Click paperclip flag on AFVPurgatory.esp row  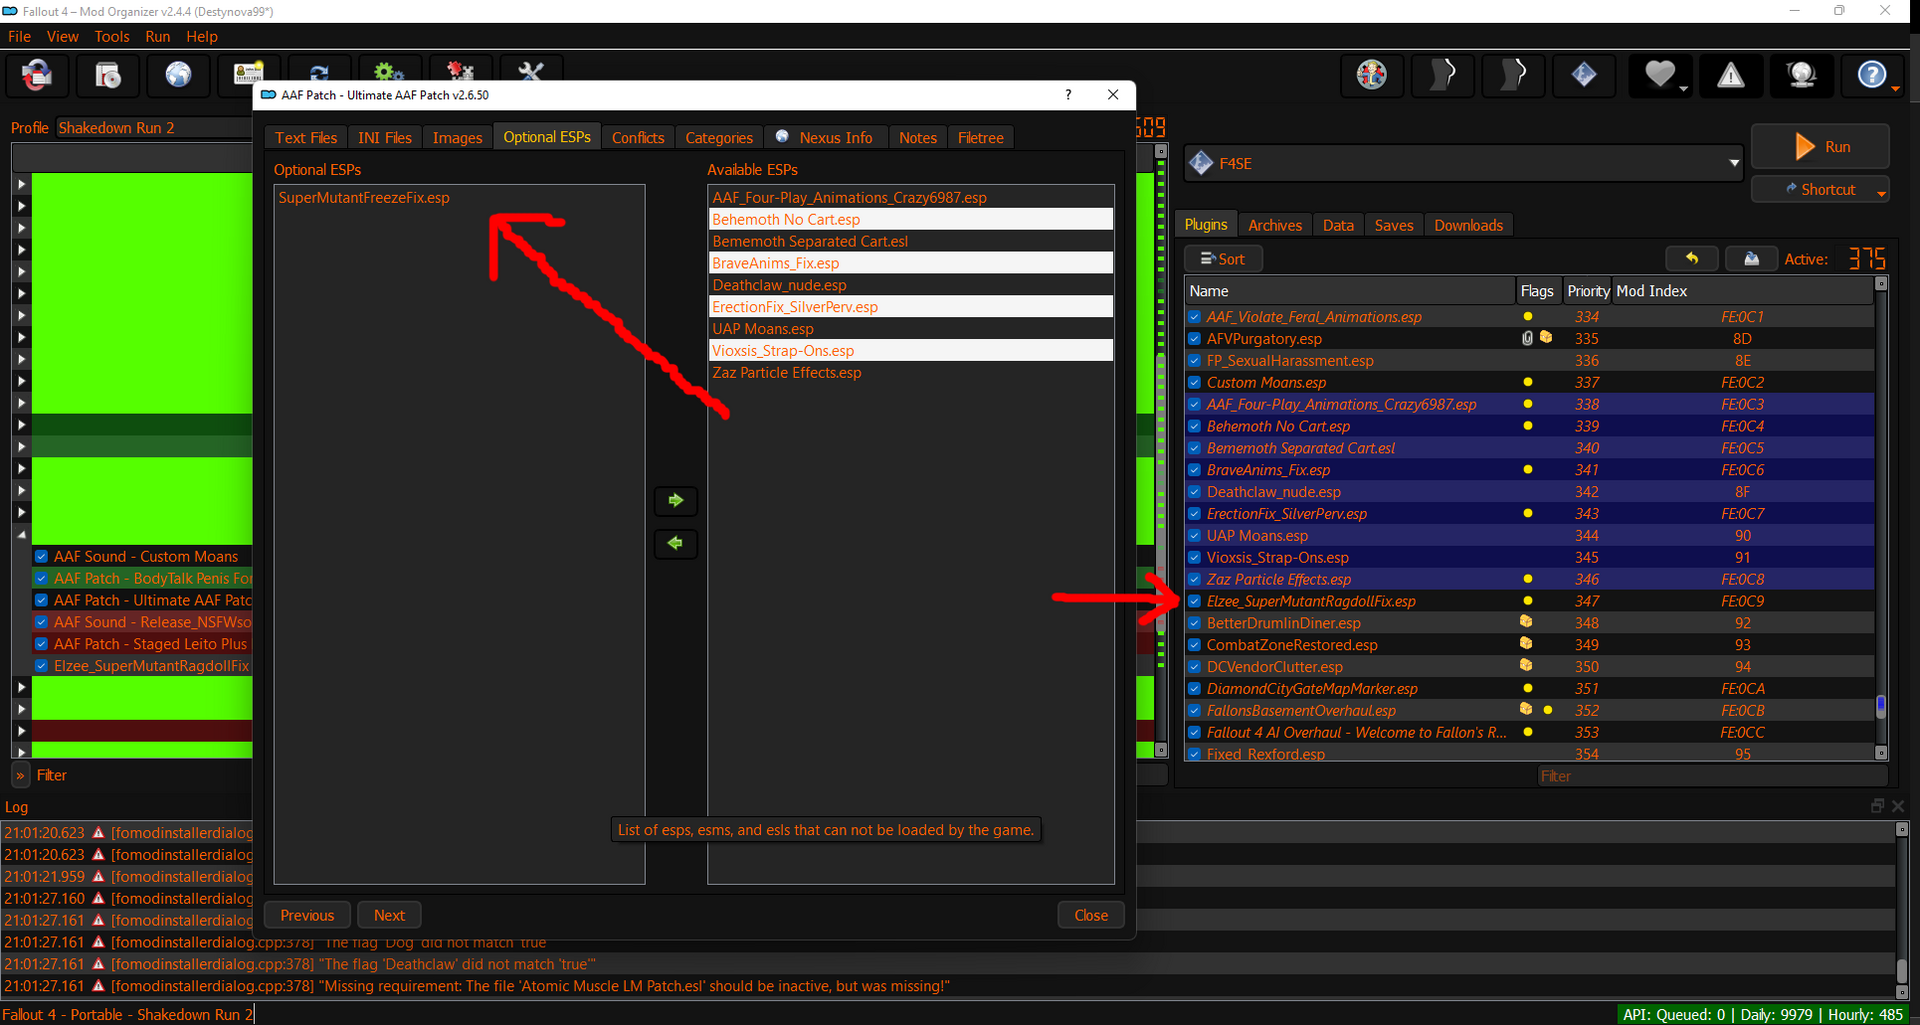(1527, 338)
